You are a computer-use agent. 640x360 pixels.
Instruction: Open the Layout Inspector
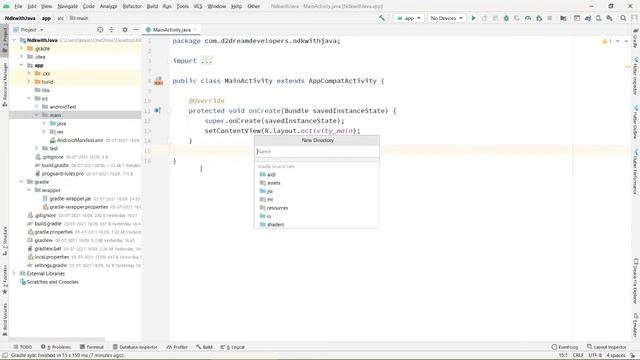coord(607,347)
